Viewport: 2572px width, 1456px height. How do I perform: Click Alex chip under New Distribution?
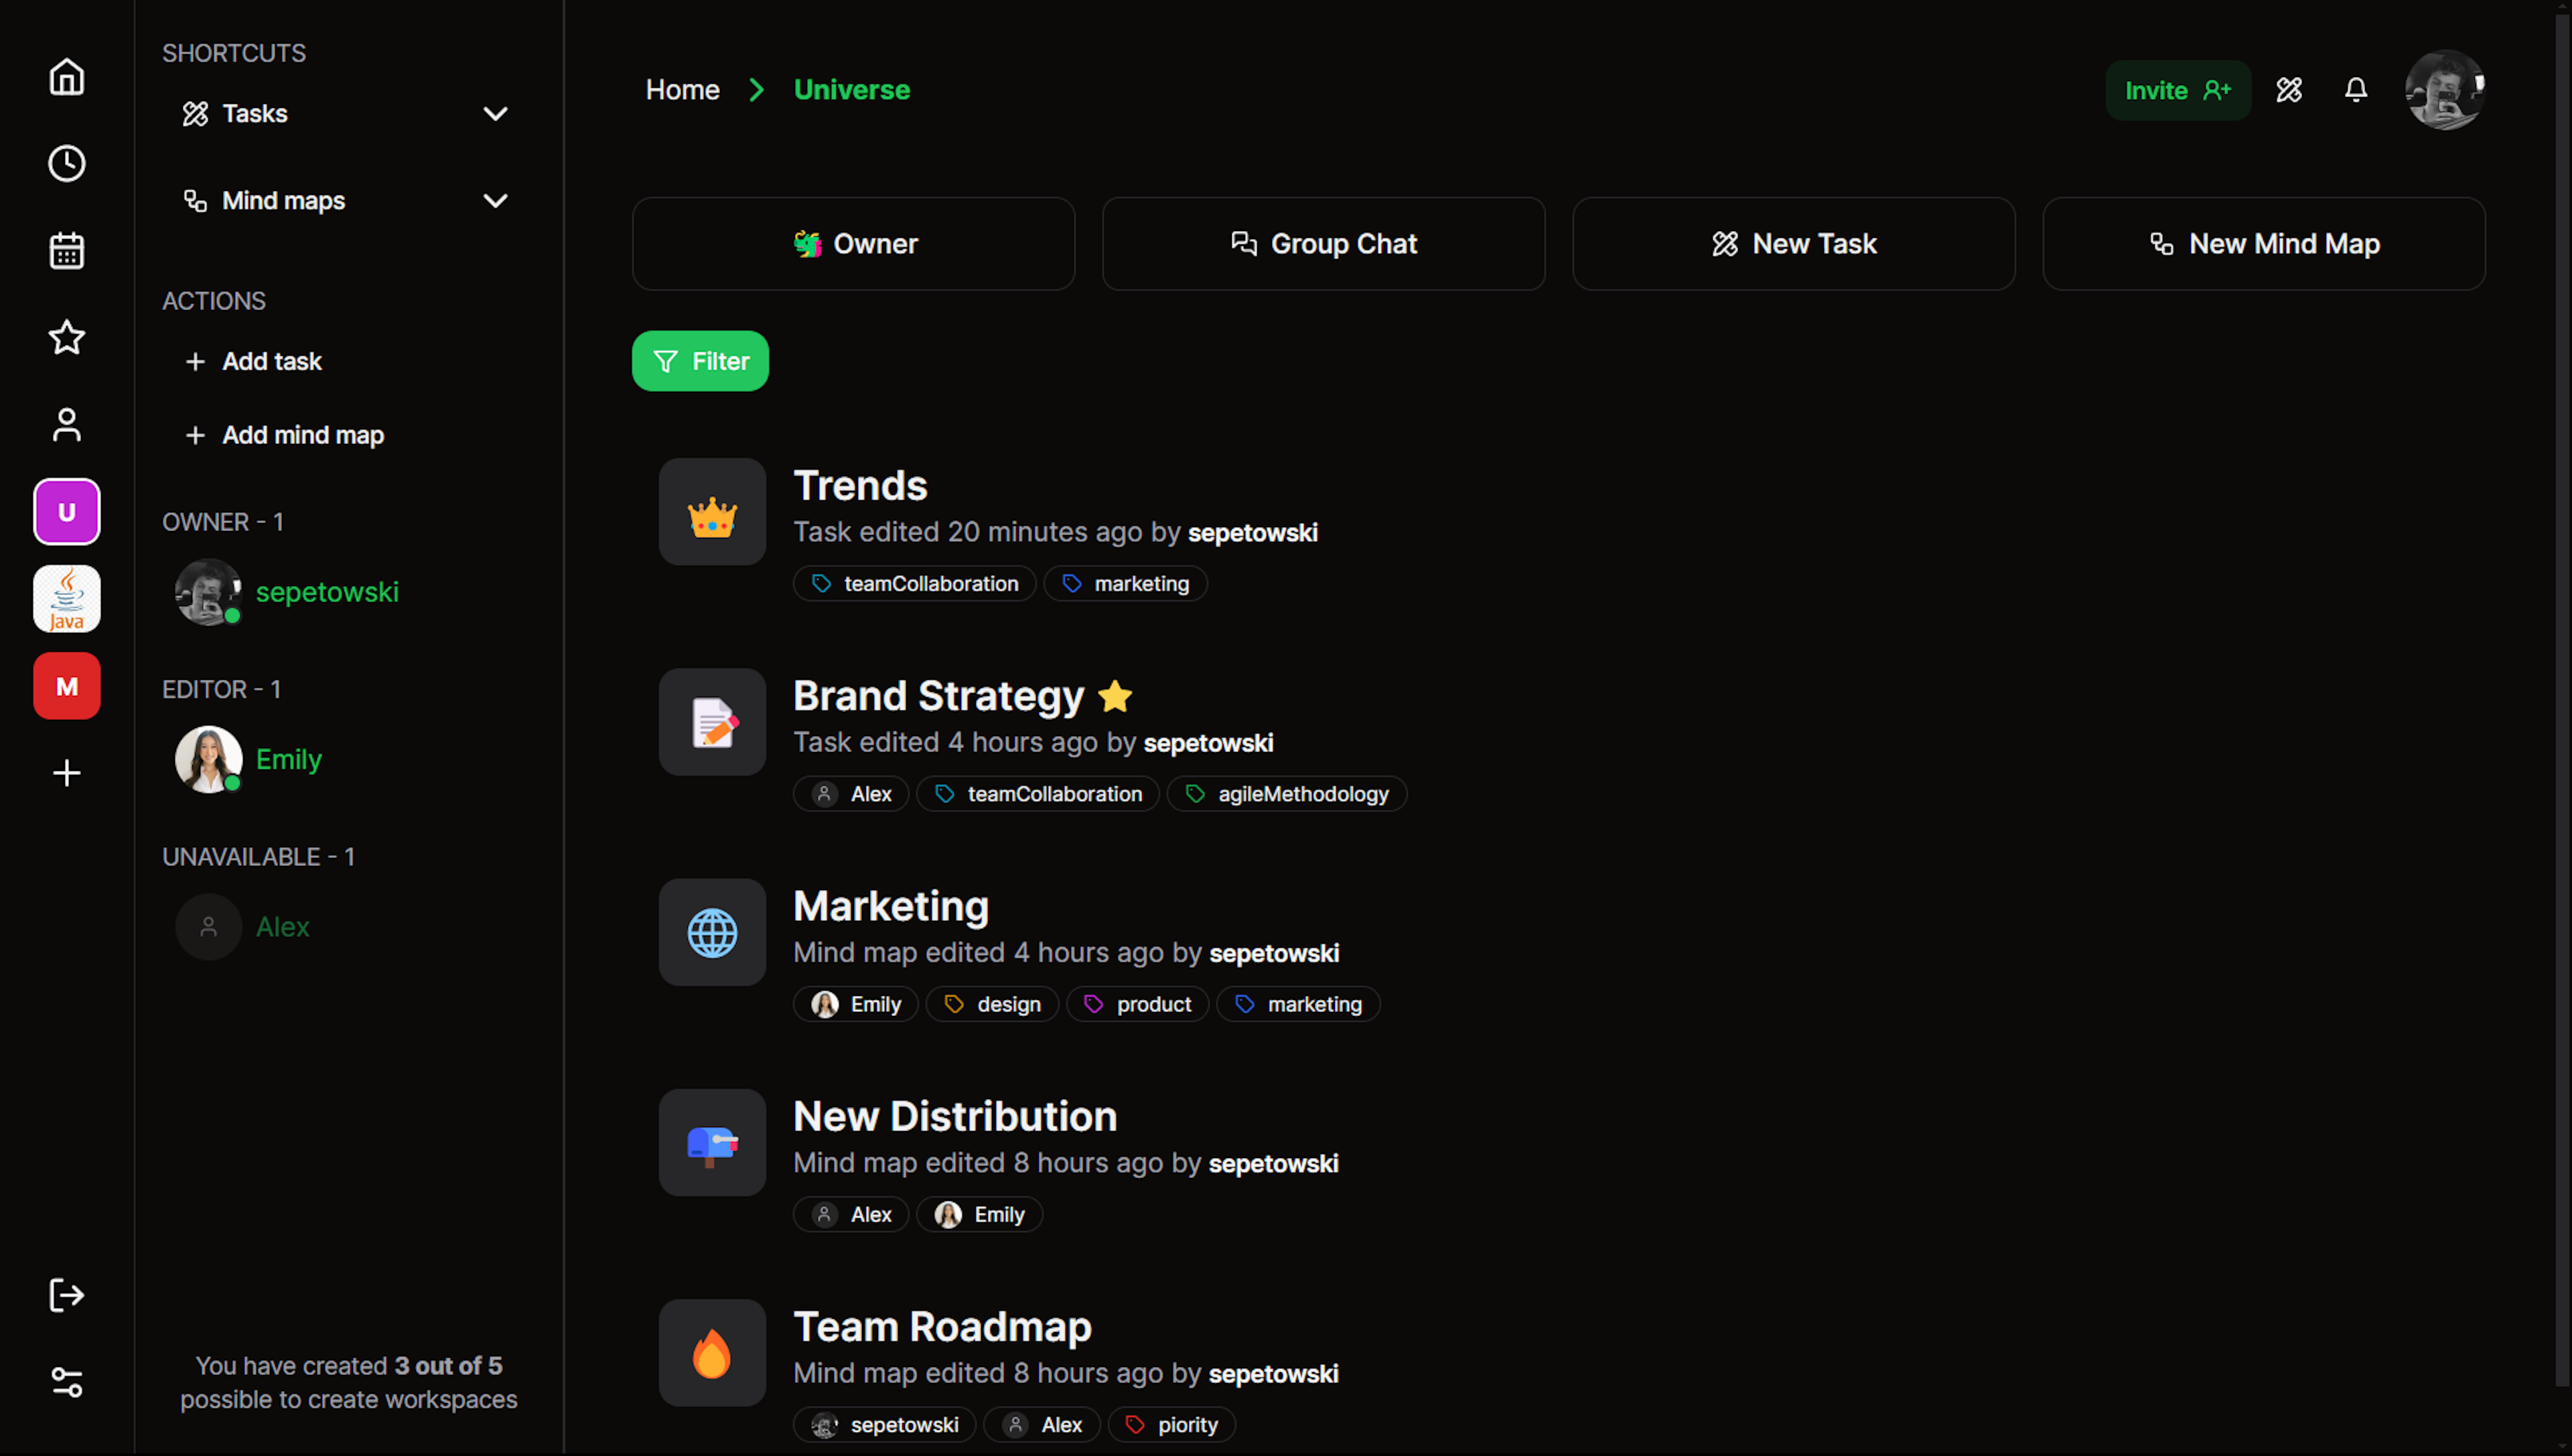[x=851, y=1214]
